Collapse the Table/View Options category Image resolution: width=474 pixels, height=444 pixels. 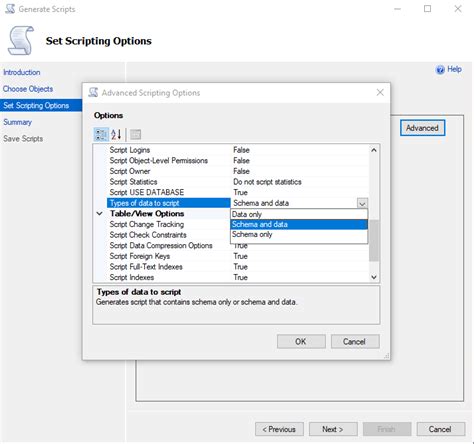tap(99, 213)
